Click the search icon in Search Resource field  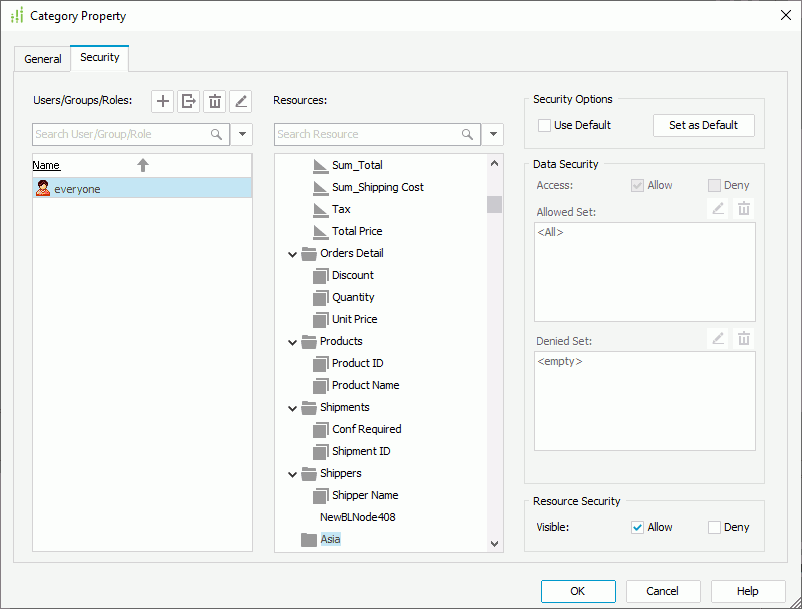click(x=468, y=134)
